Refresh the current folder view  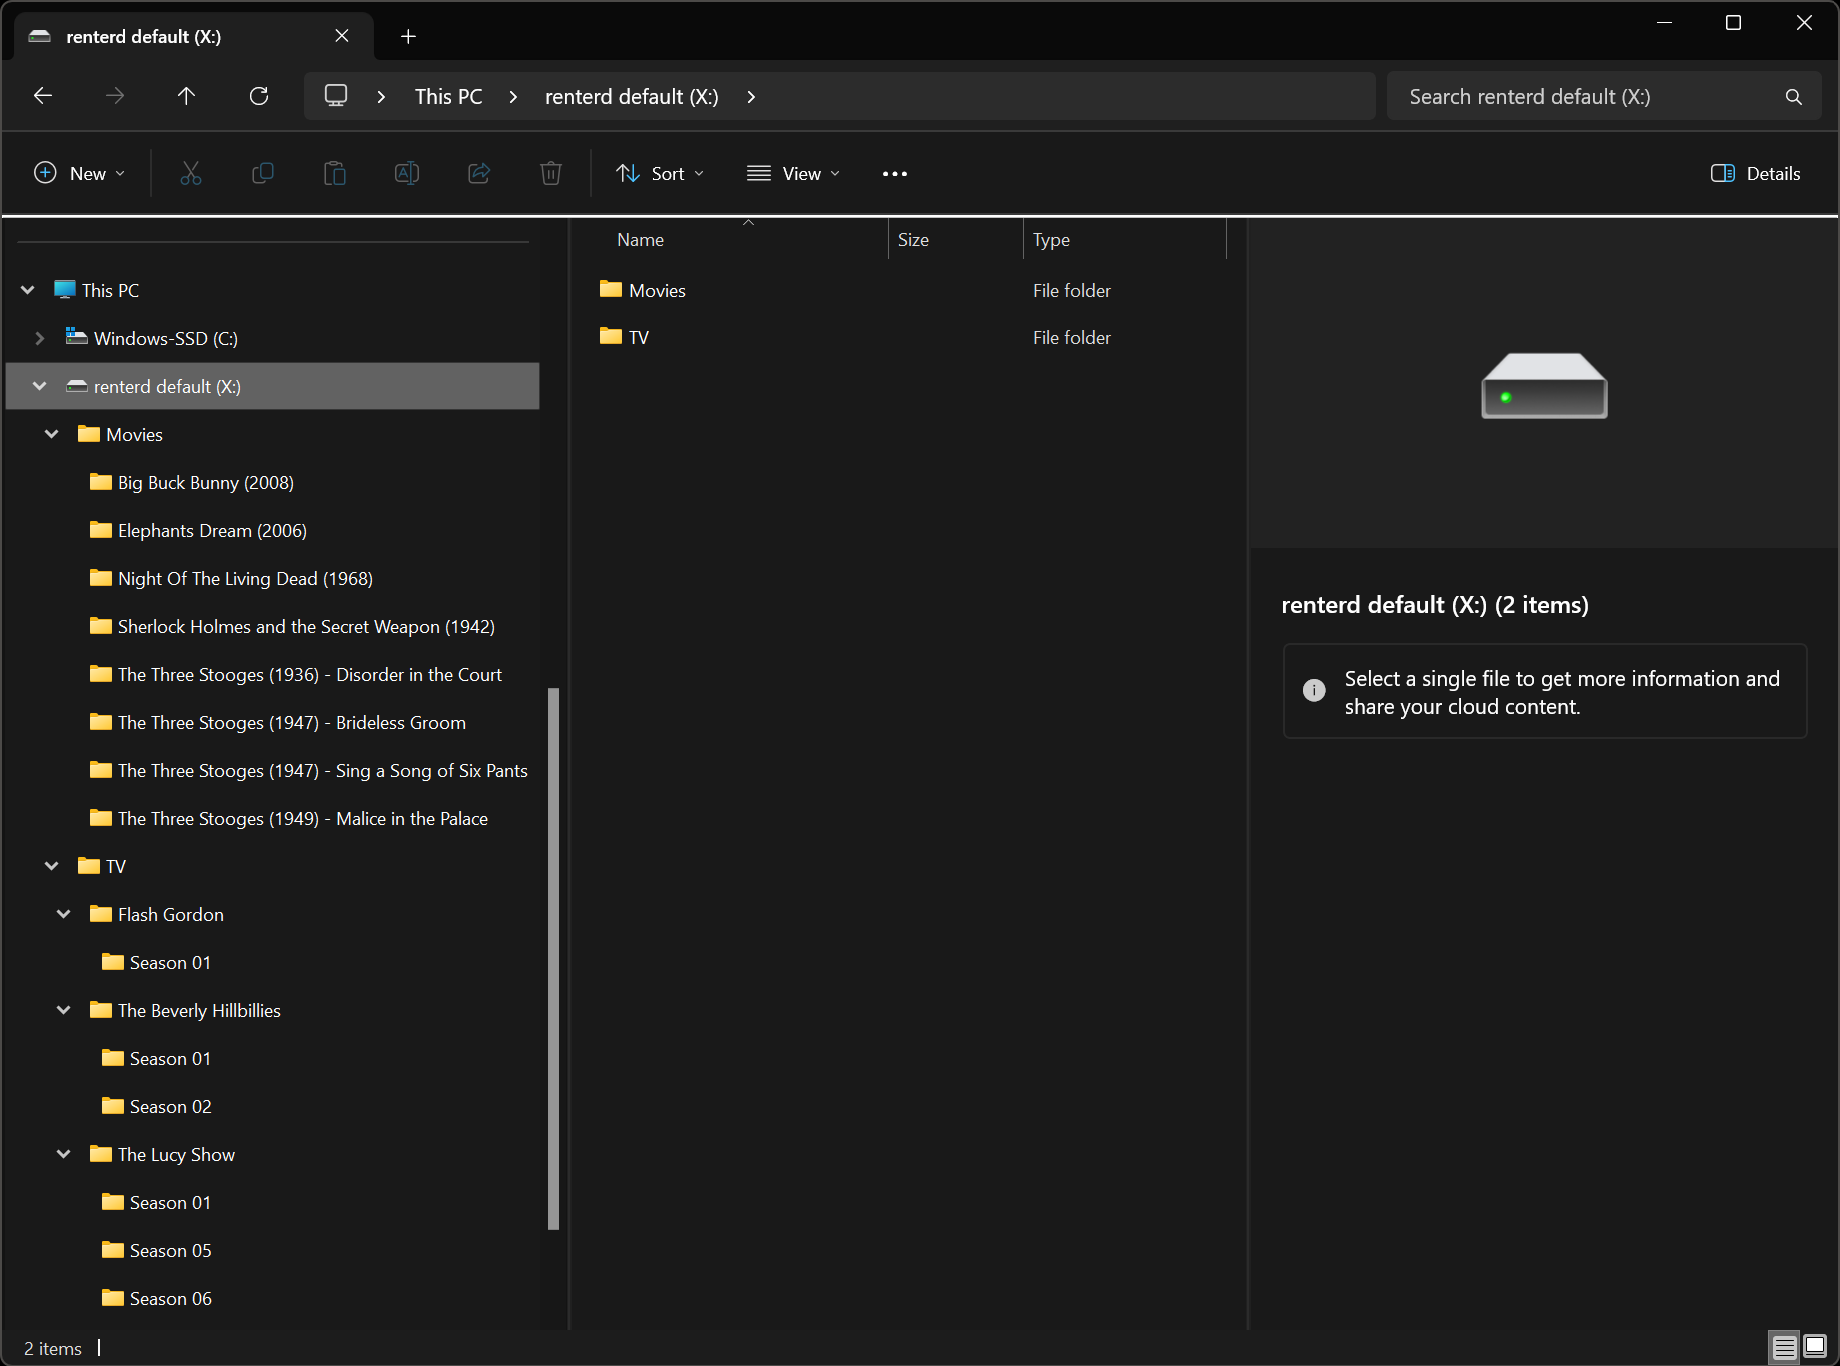tap(259, 96)
